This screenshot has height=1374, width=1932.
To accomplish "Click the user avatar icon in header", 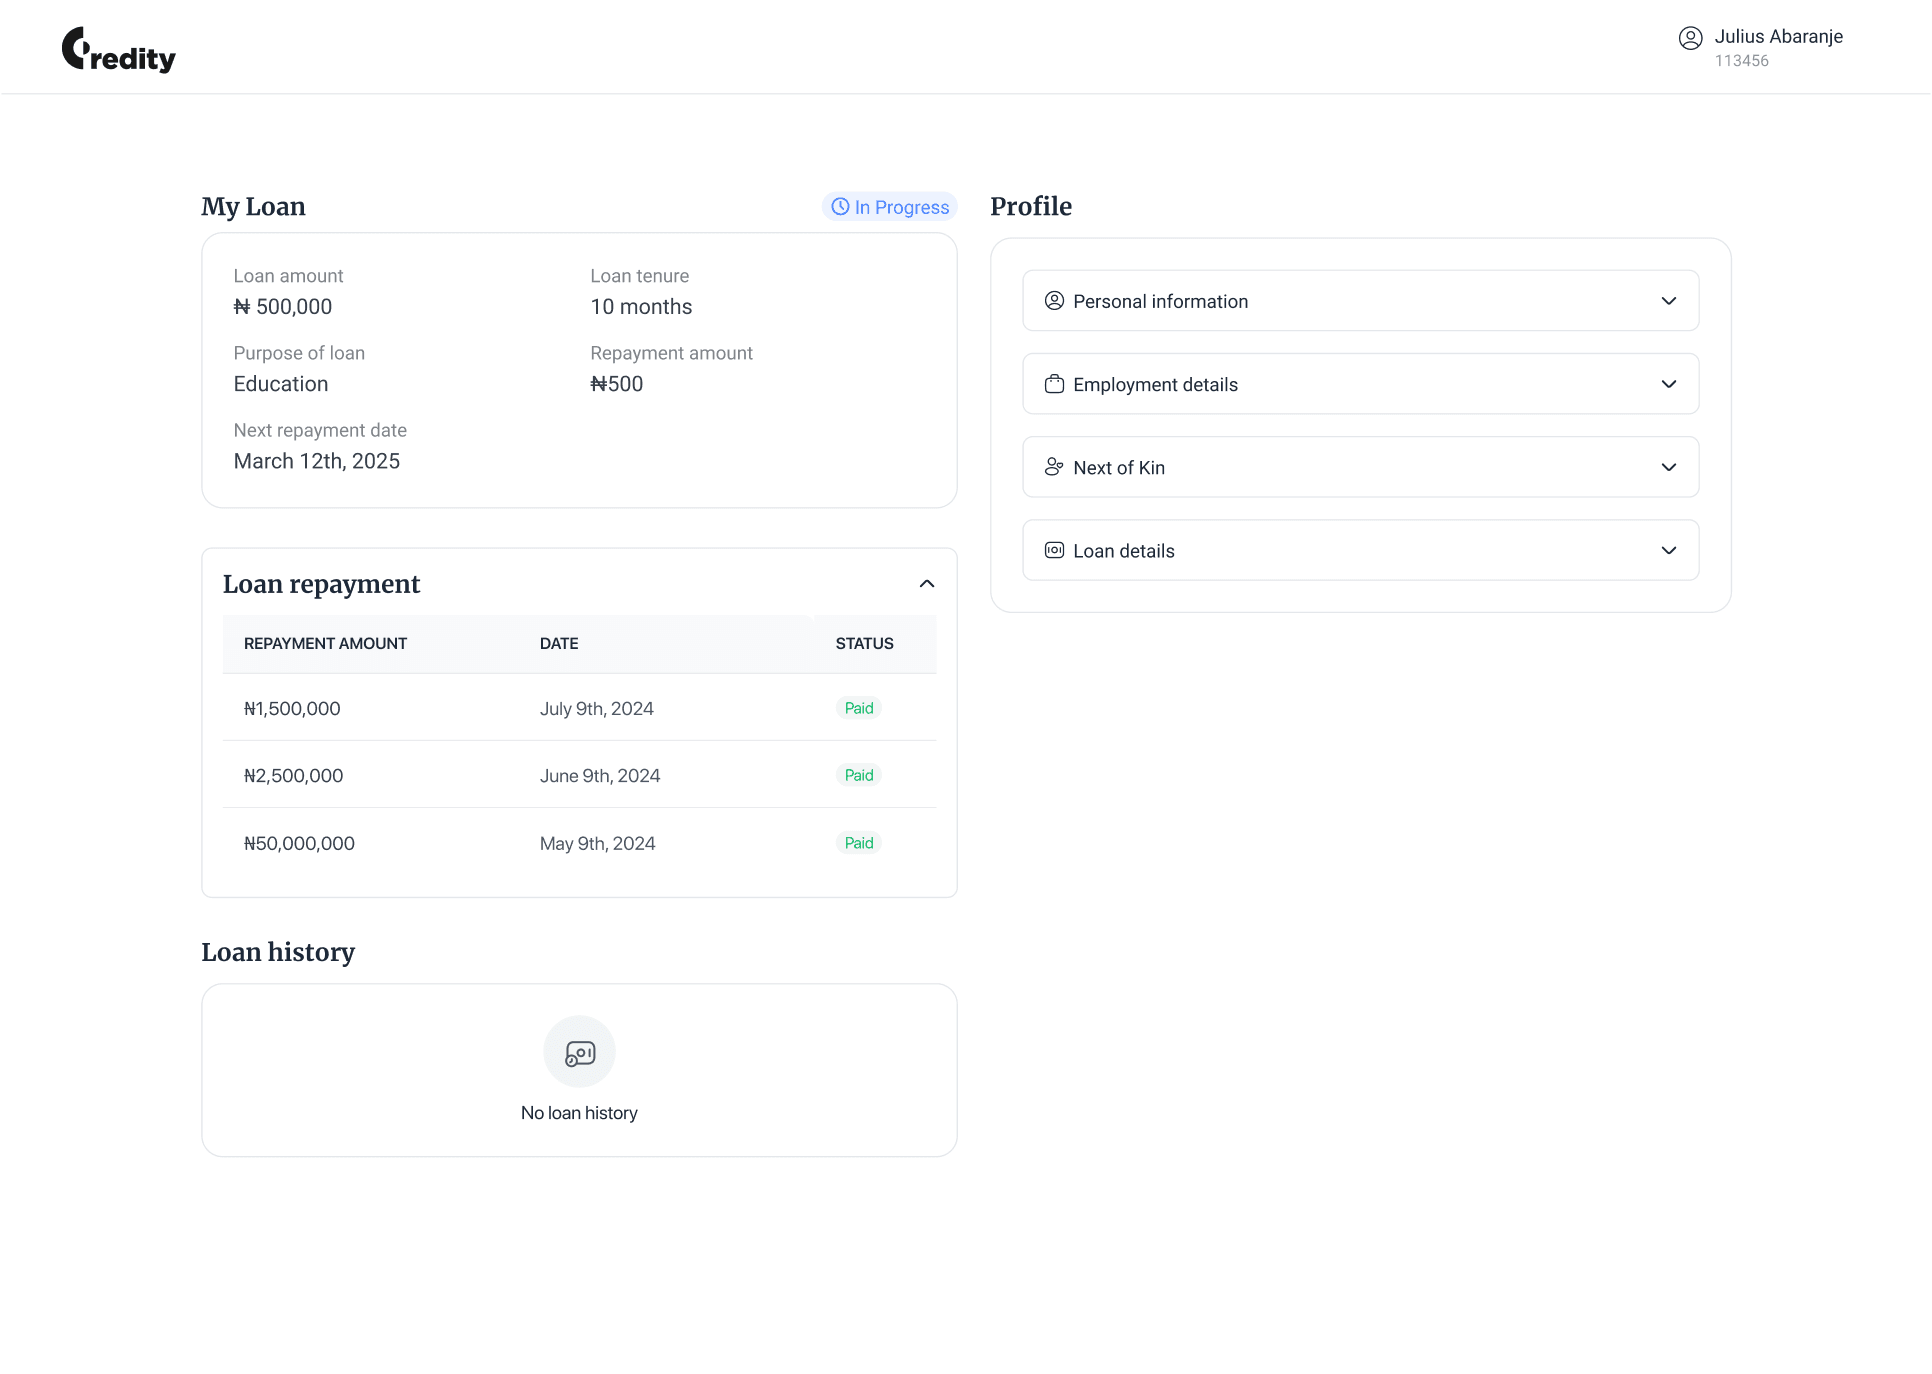I will tap(1690, 38).
